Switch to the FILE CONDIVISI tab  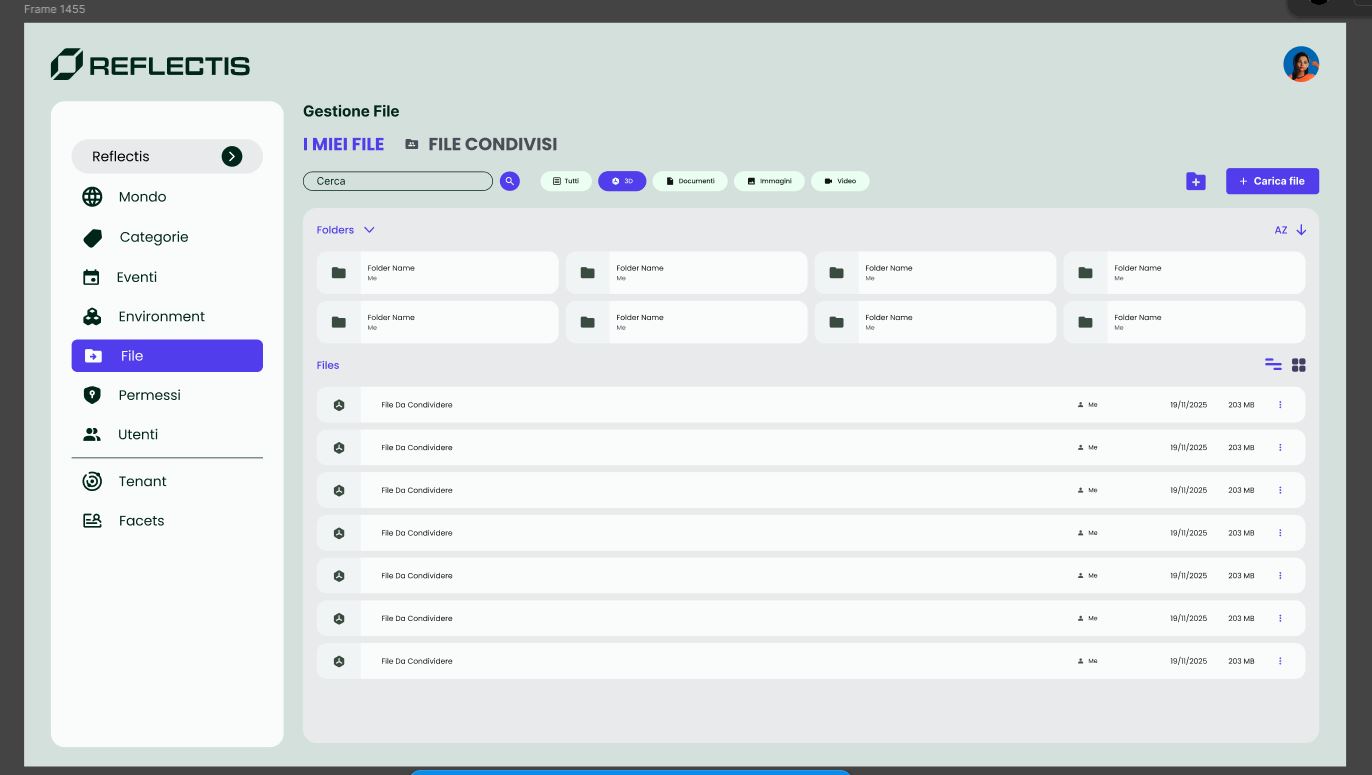click(481, 144)
